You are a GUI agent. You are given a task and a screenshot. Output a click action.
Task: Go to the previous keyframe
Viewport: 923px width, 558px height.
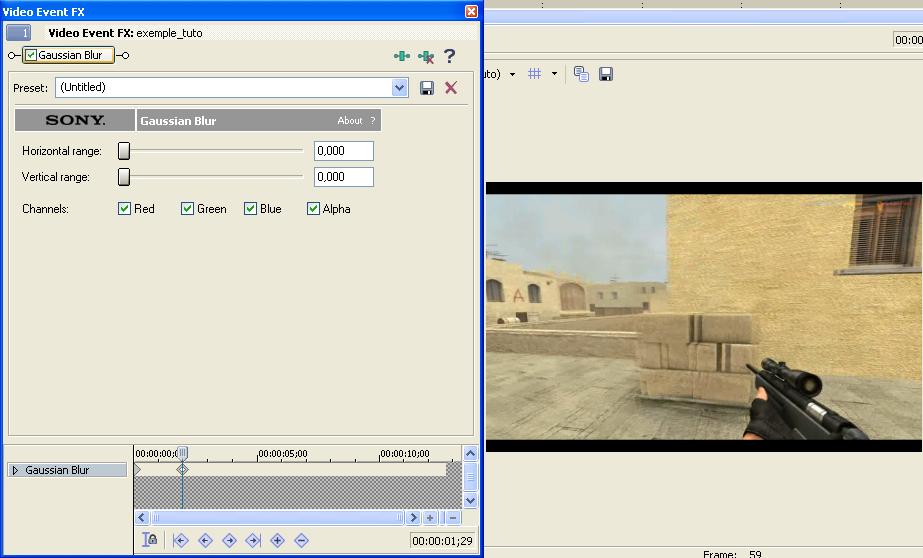point(205,540)
